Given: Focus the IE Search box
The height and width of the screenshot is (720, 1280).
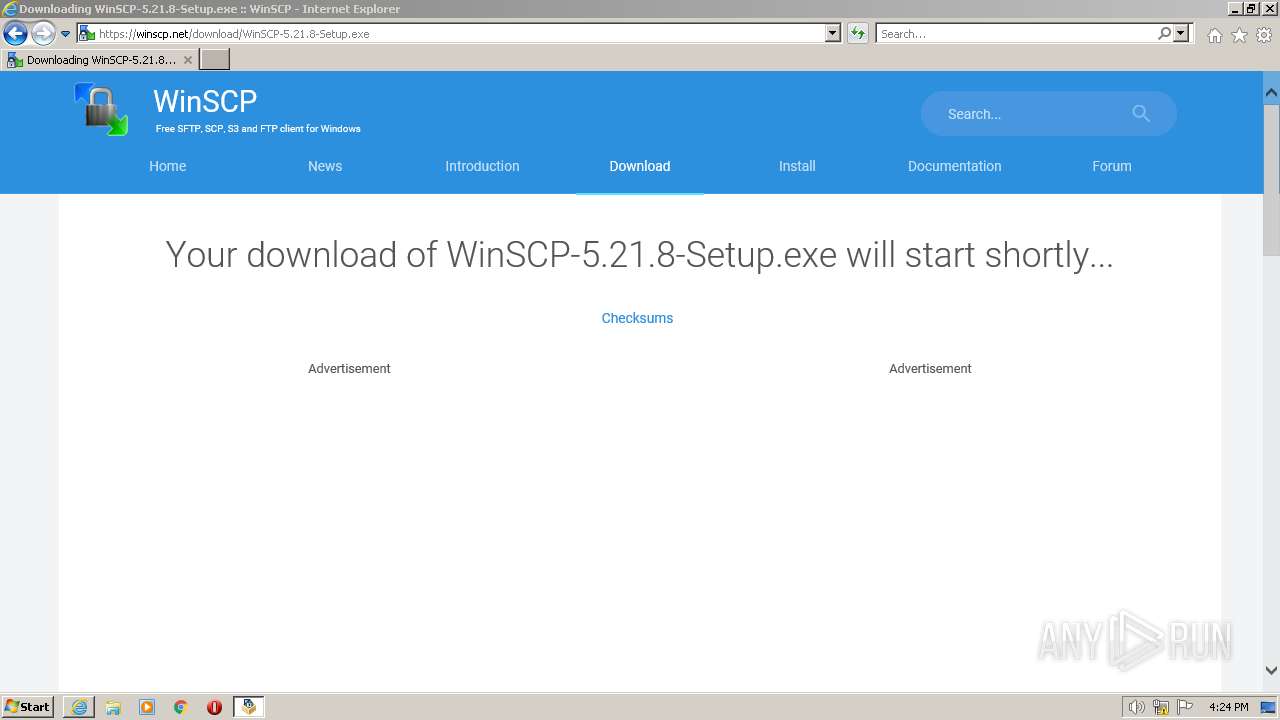Looking at the screenshot, I should pos(1016,33).
